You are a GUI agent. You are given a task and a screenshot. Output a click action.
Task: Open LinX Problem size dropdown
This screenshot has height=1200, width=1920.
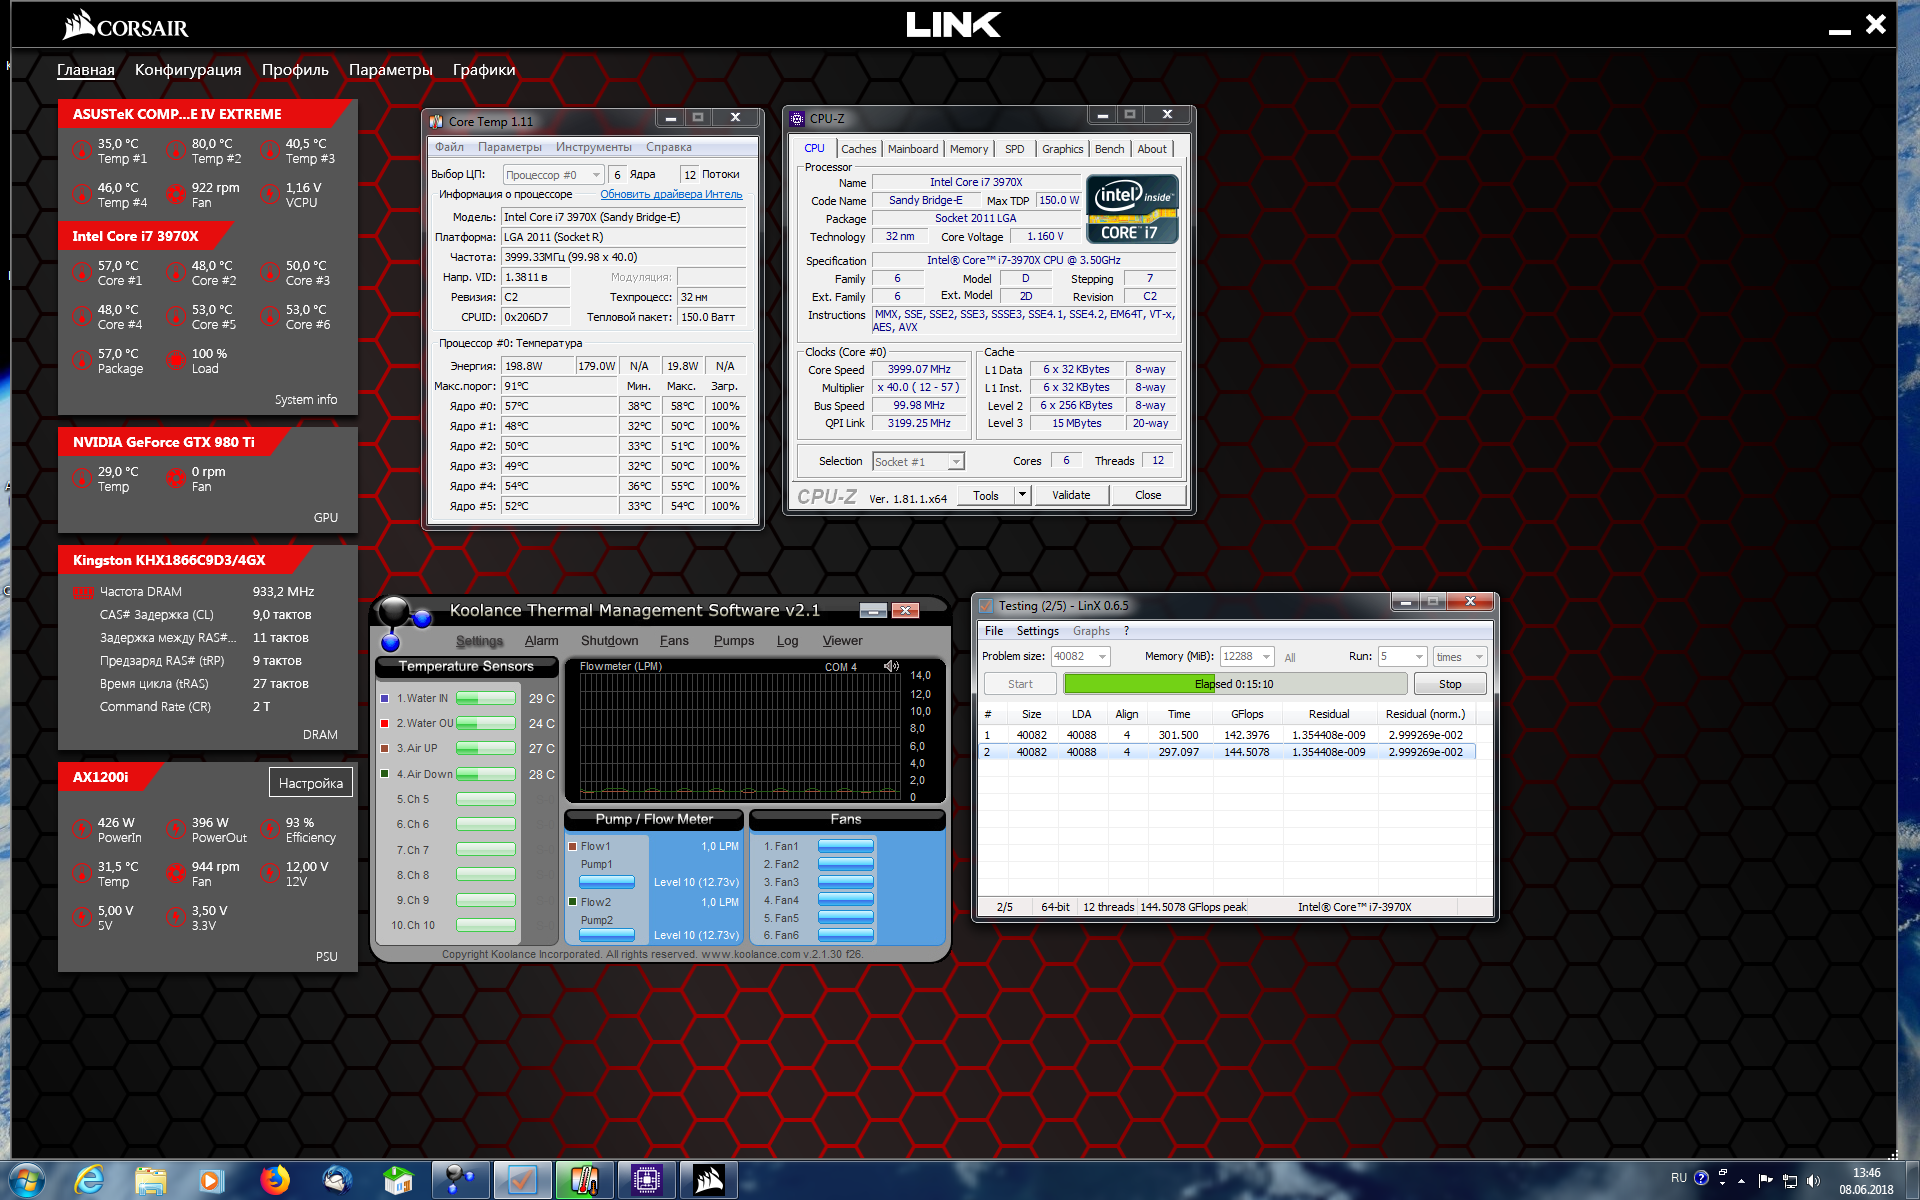coord(1102,657)
